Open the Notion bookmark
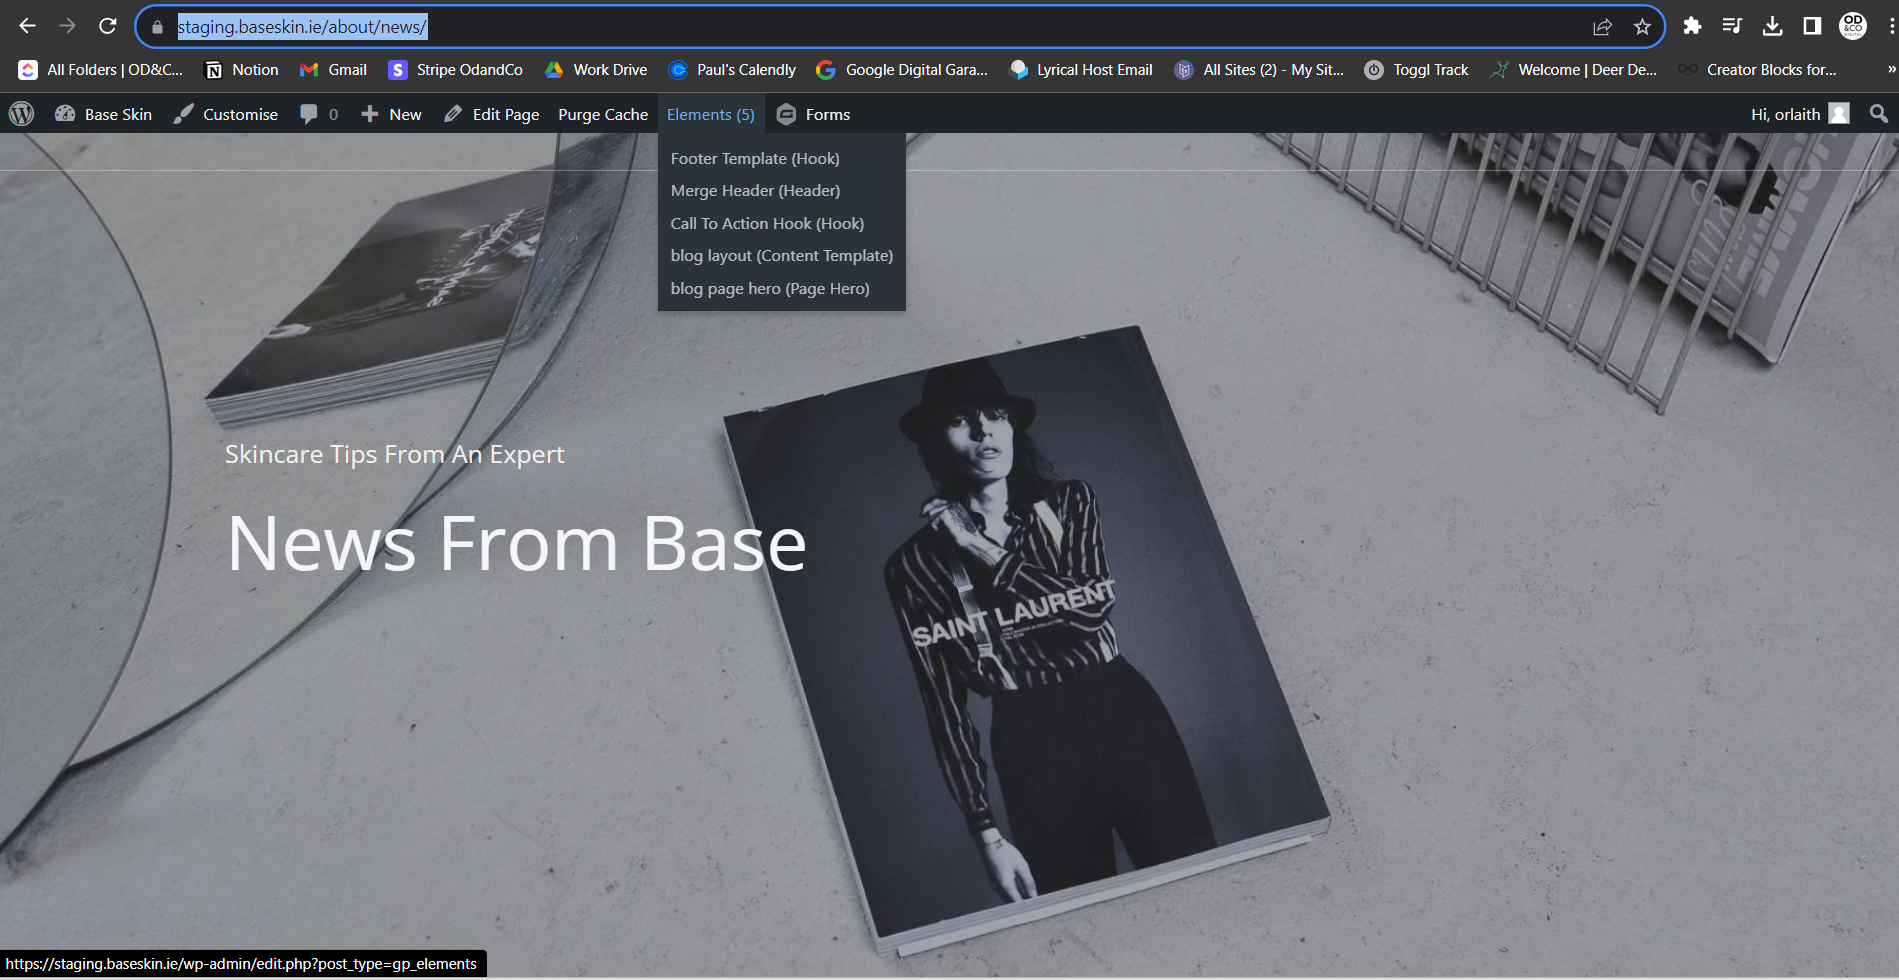This screenshot has height=980, width=1899. point(242,70)
